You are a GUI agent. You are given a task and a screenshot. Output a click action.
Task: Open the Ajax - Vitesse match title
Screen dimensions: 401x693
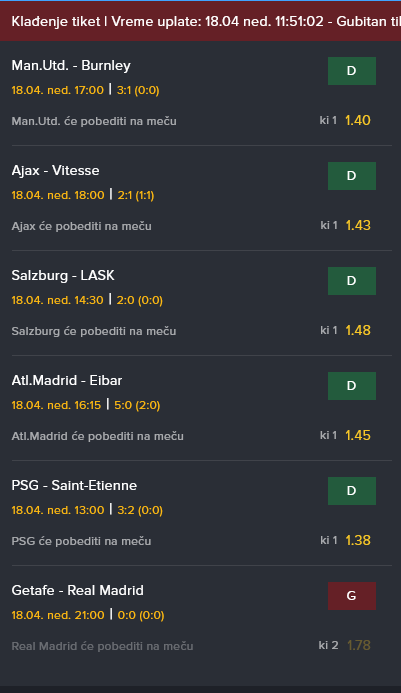[x=55, y=171]
